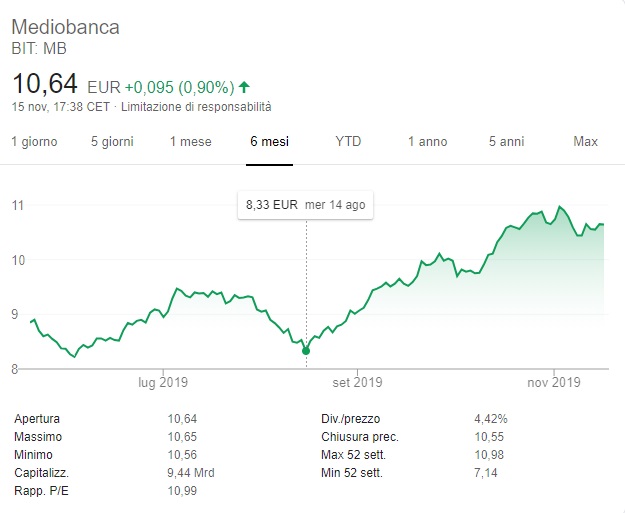
Task: Select the 5 anni tab
Action: (x=506, y=142)
